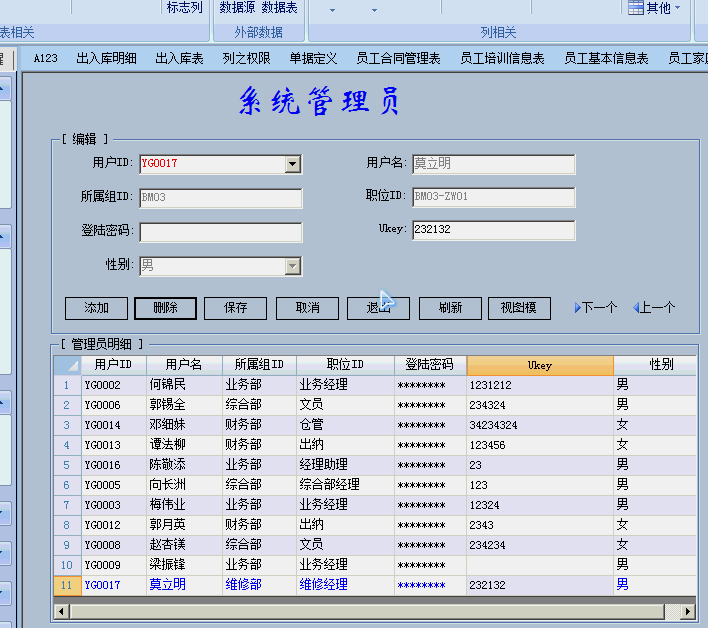Select row 1 header in grid

pyautogui.click(x=67, y=385)
